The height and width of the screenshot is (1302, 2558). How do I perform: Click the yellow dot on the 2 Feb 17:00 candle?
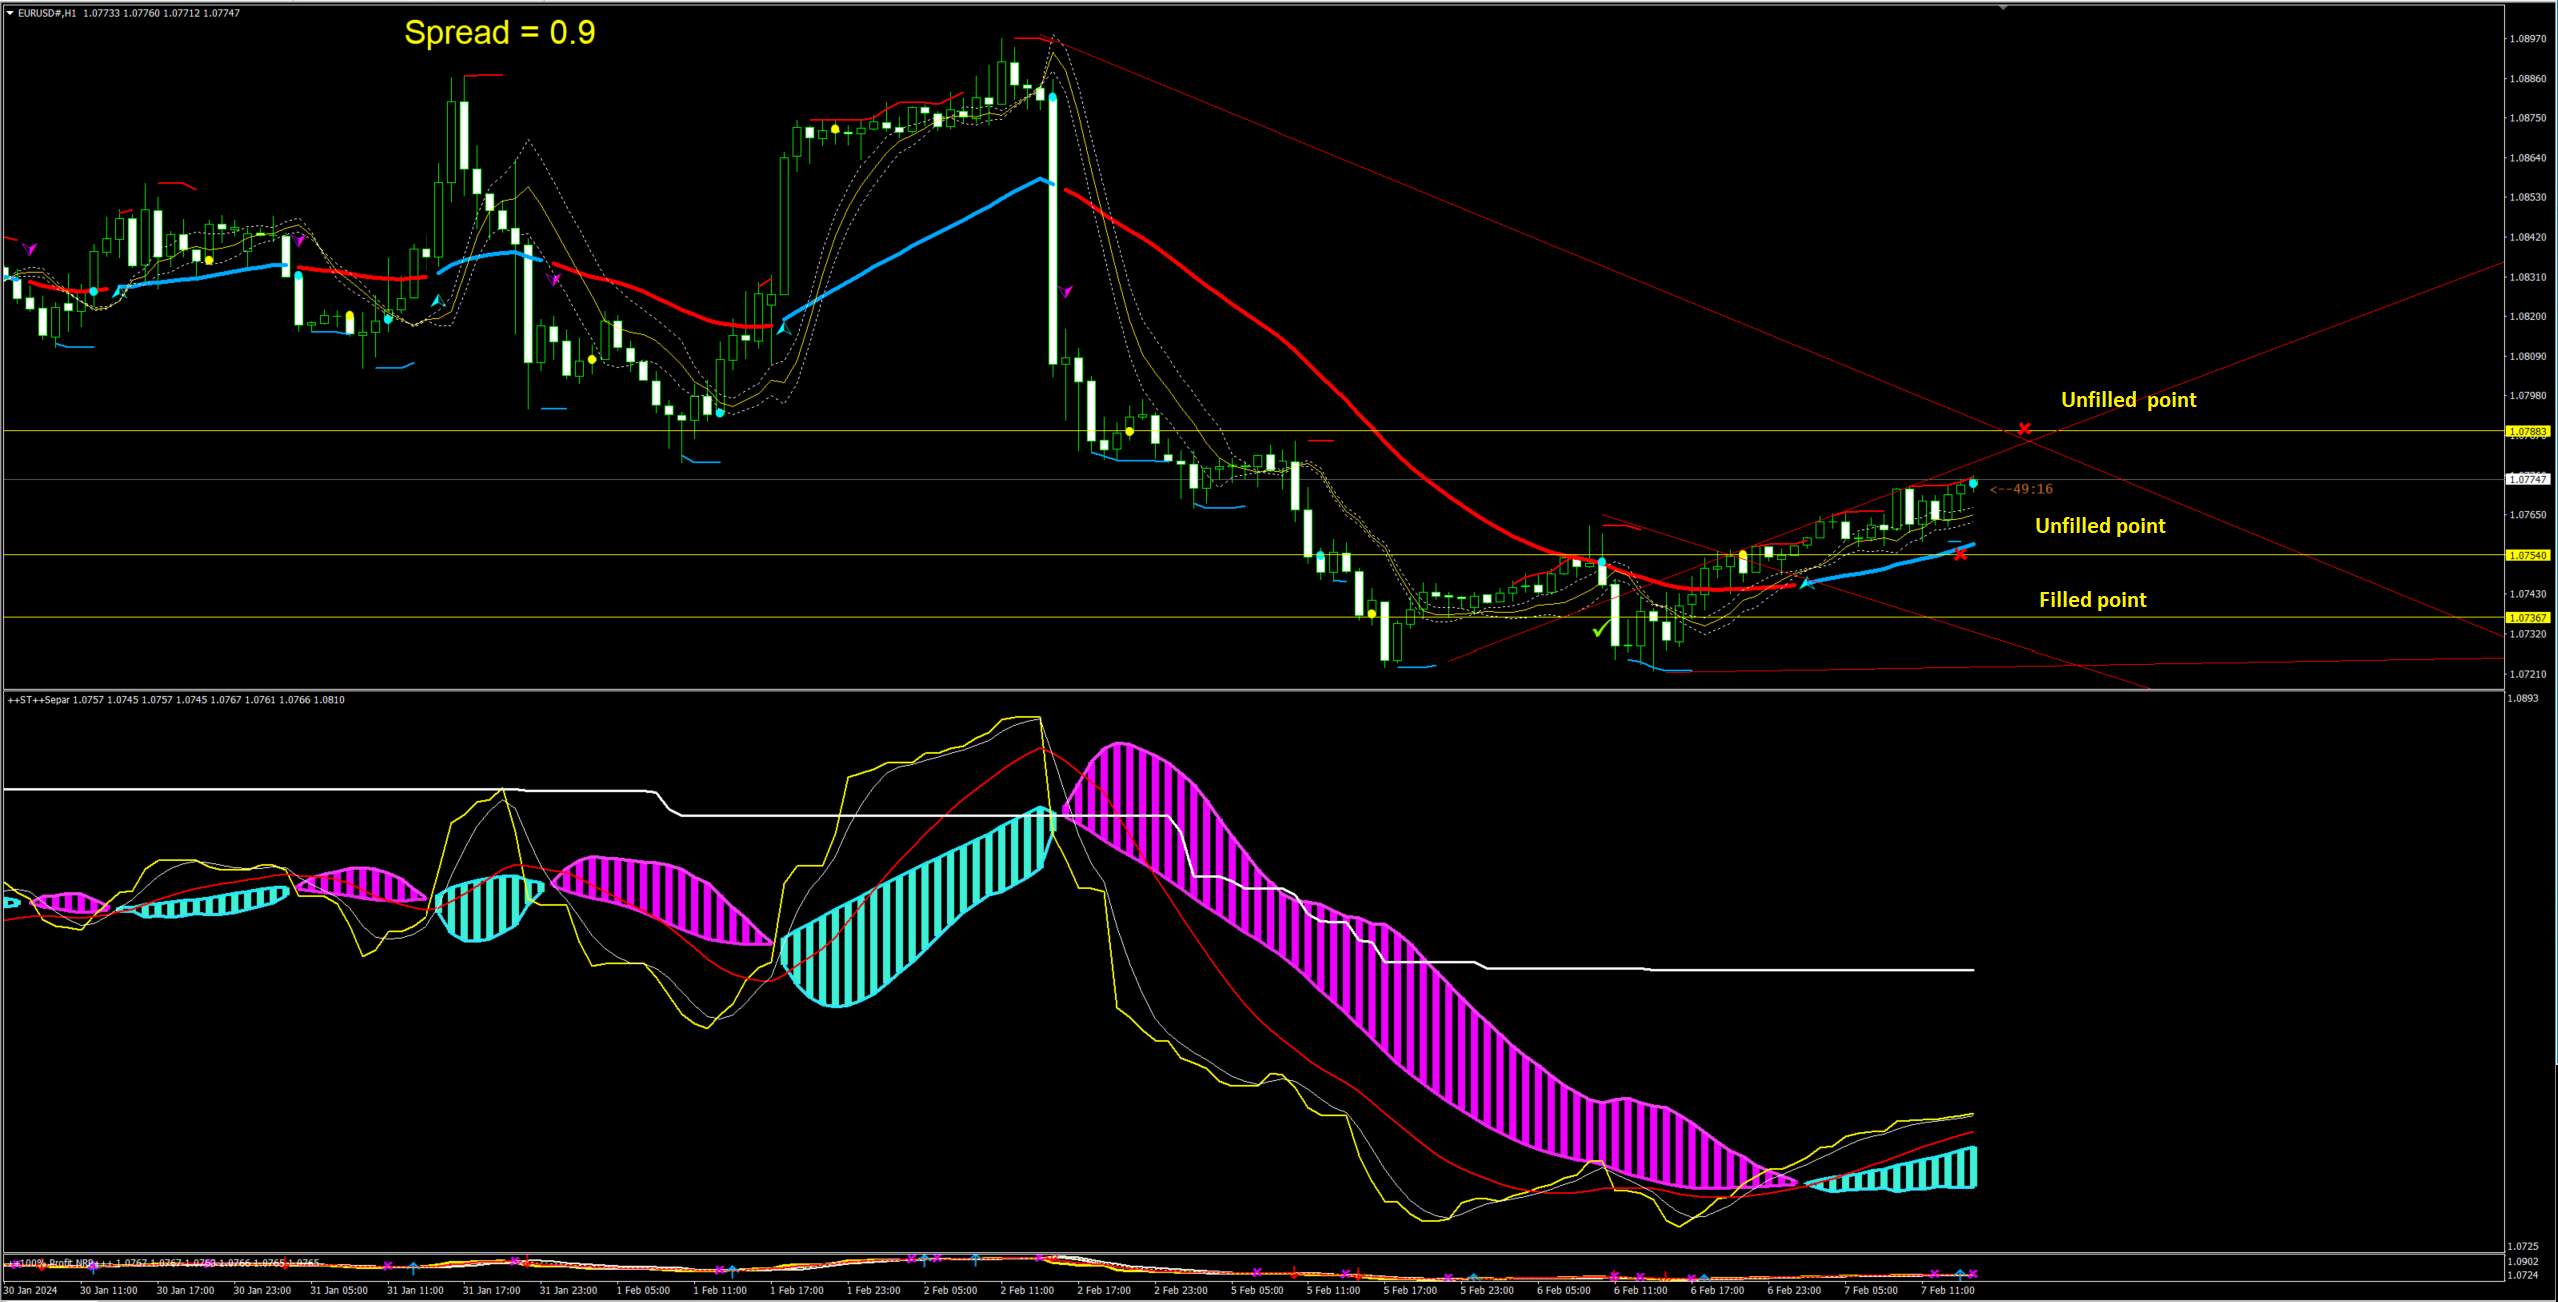(1129, 432)
